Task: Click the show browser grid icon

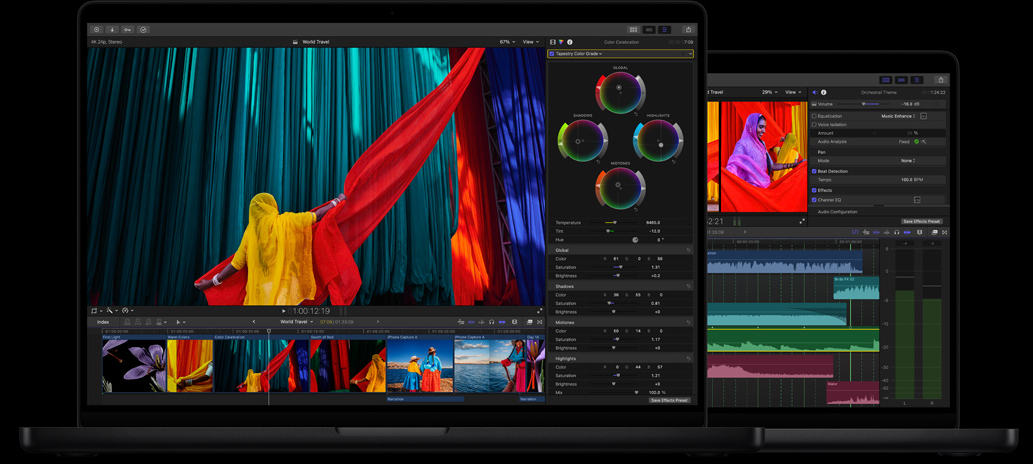Action: click(x=633, y=30)
